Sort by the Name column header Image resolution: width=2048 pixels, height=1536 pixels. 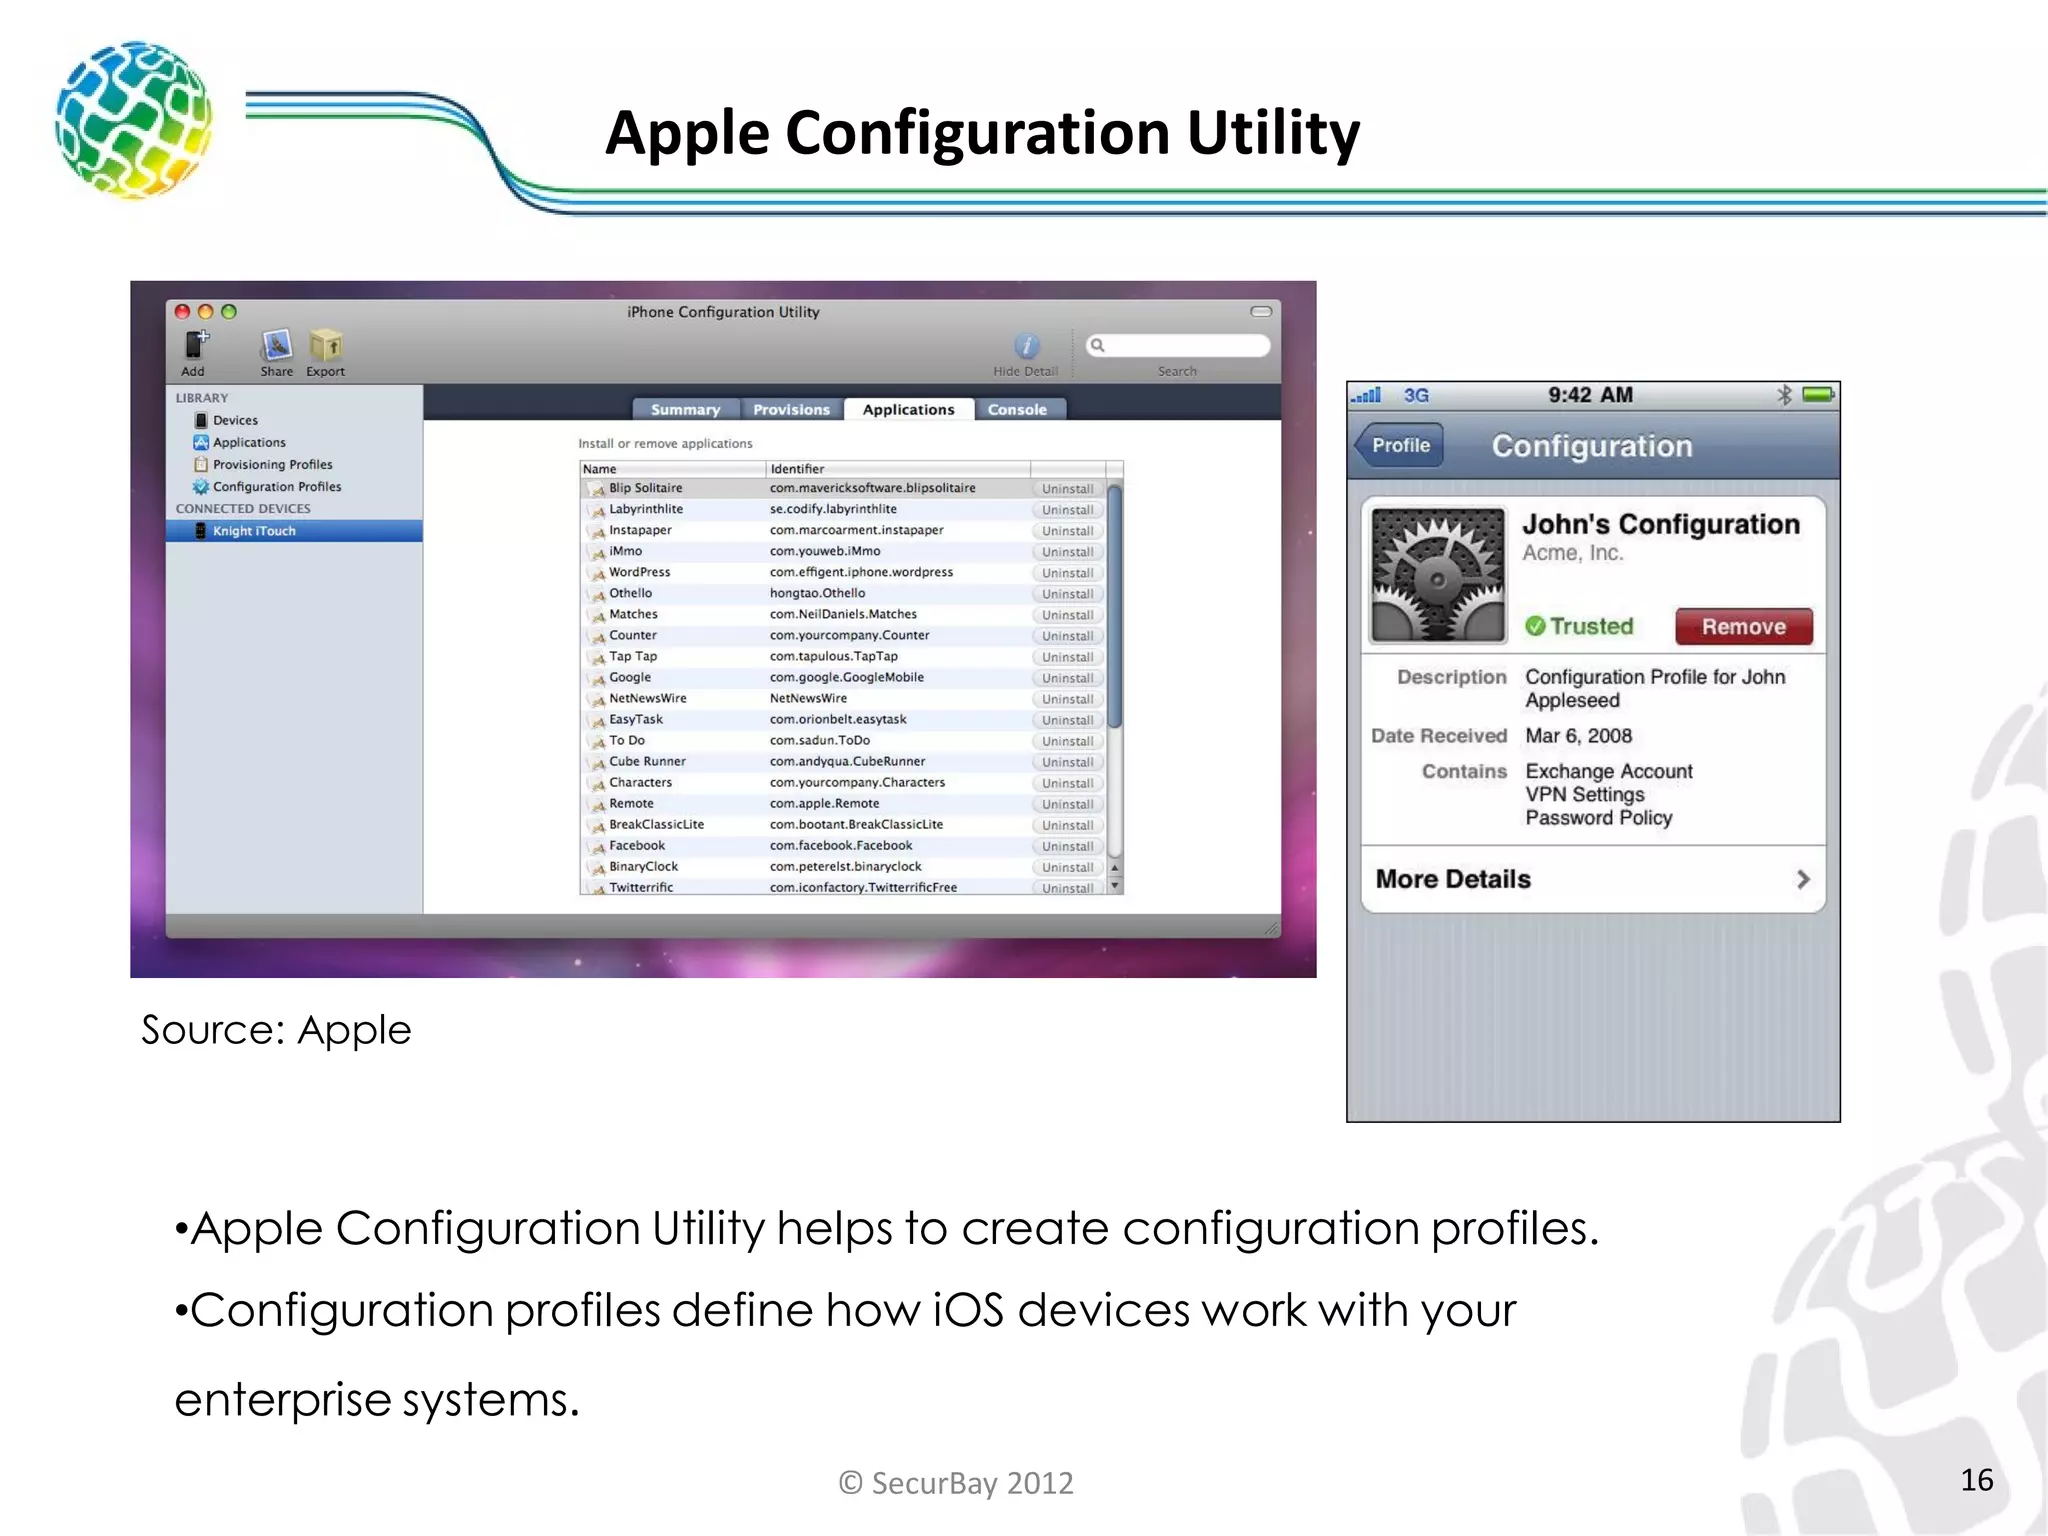click(x=673, y=469)
